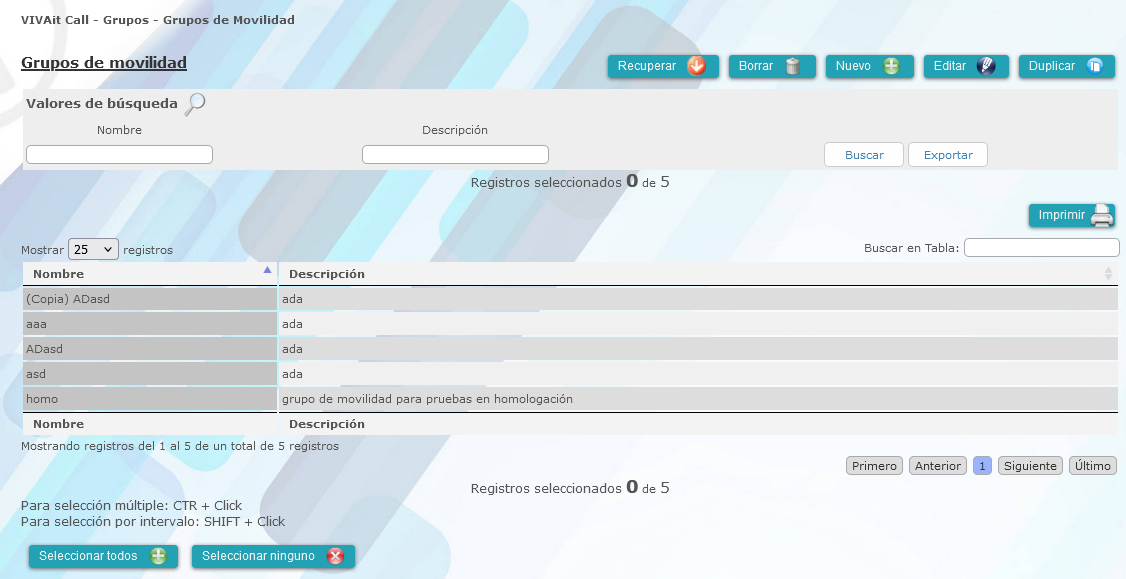Screen dimensions: 1126x579
Task: Open the Mostrar registros dropdown
Action: click(x=93, y=249)
